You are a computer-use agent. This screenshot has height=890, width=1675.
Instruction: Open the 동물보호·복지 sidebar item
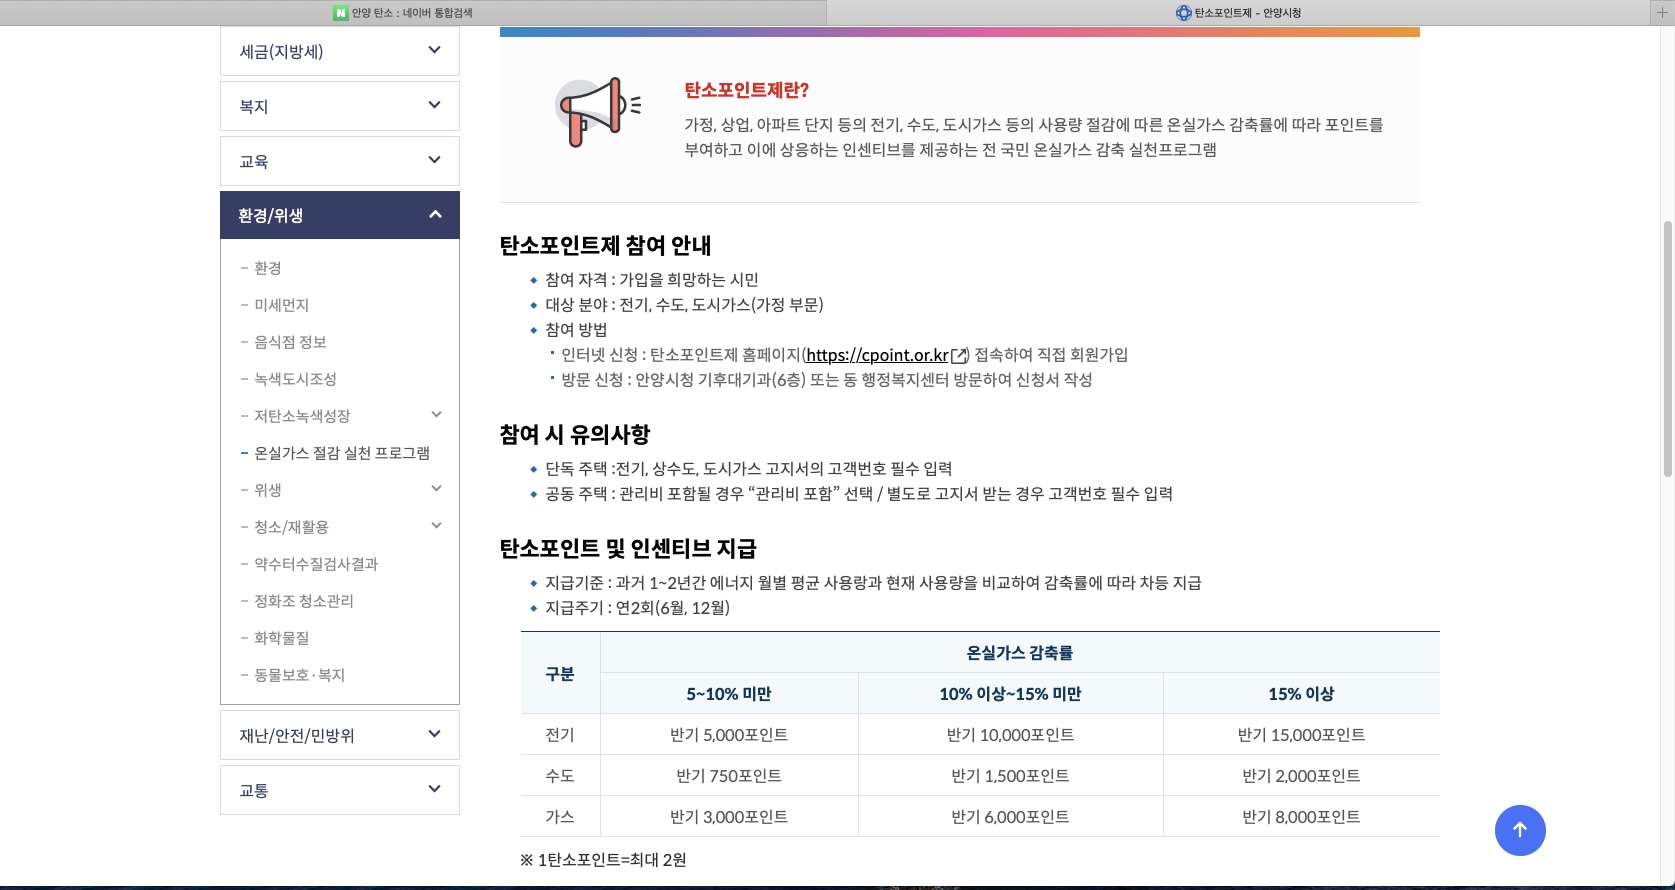299,675
